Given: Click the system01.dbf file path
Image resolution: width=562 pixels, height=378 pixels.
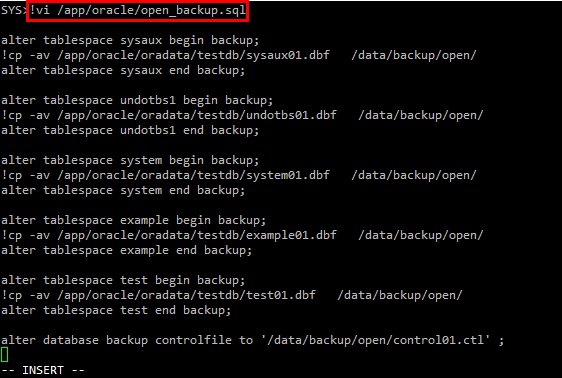Looking at the screenshot, I should 193,175.
